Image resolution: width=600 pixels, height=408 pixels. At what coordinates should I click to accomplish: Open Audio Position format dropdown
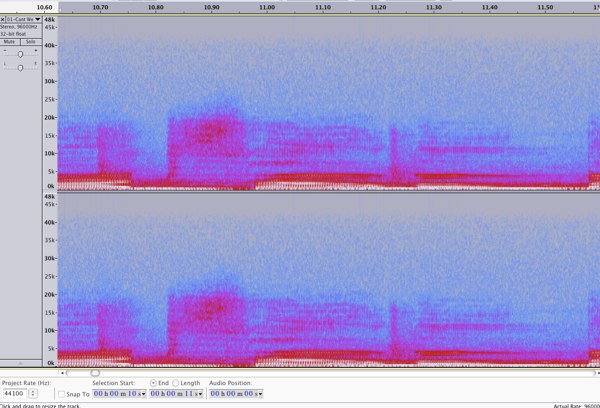261,394
